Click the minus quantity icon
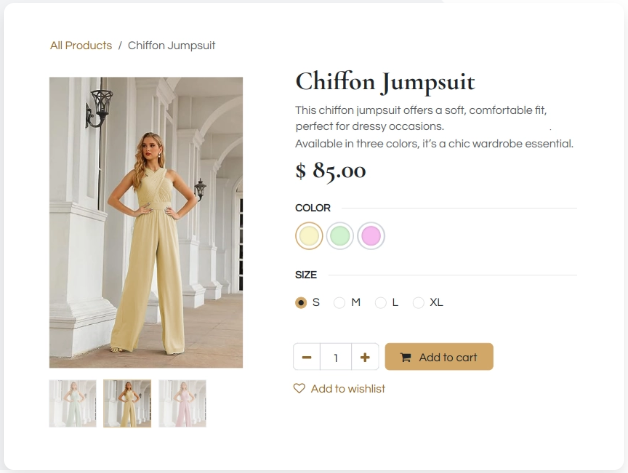The height and width of the screenshot is (473, 628). coord(306,357)
